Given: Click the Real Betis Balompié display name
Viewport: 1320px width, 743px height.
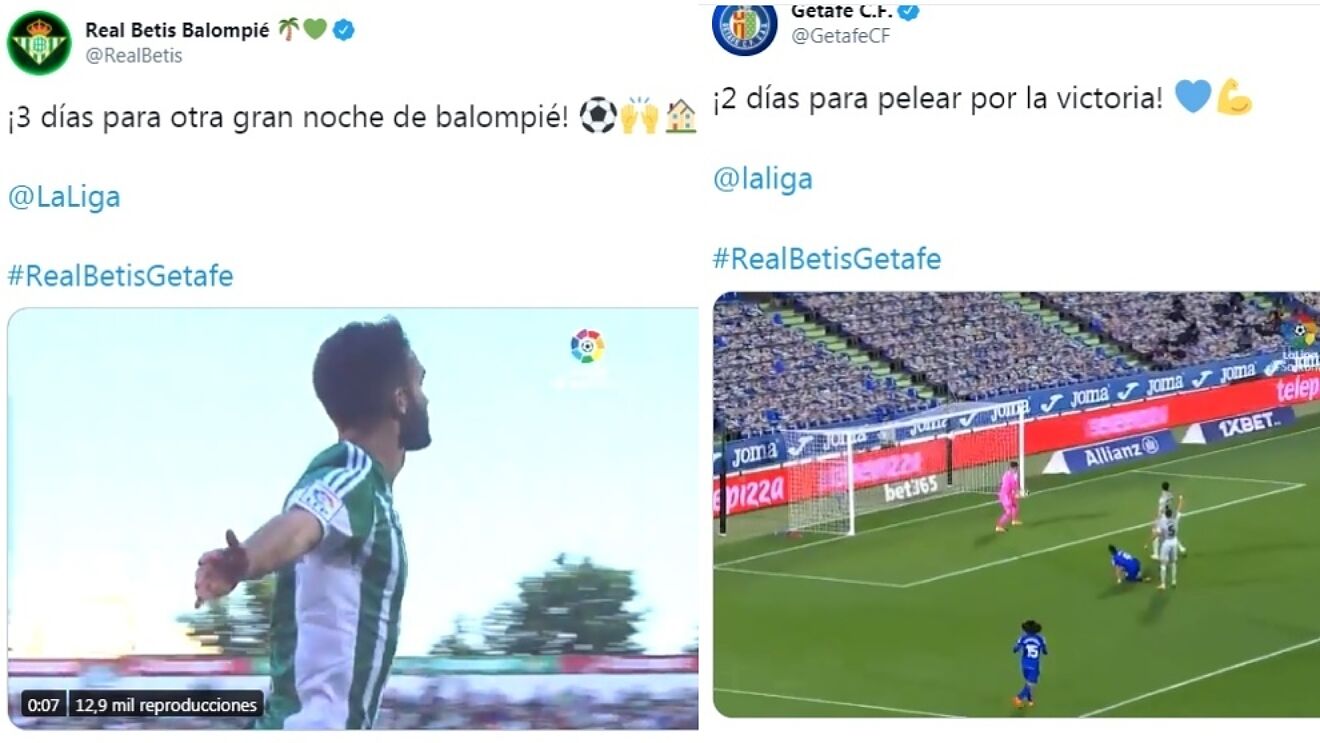Looking at the screenshot, I should click(x=177, y=30).
